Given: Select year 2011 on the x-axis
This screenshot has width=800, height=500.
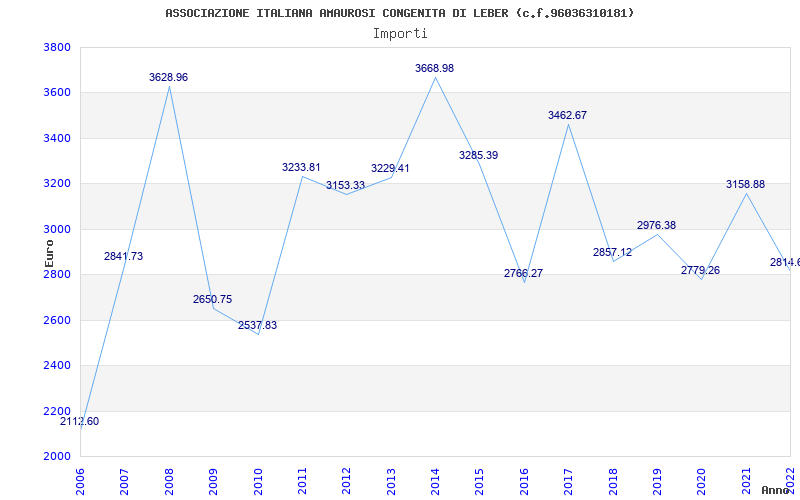Looking at the screenshot, I should tap(302, 481).
